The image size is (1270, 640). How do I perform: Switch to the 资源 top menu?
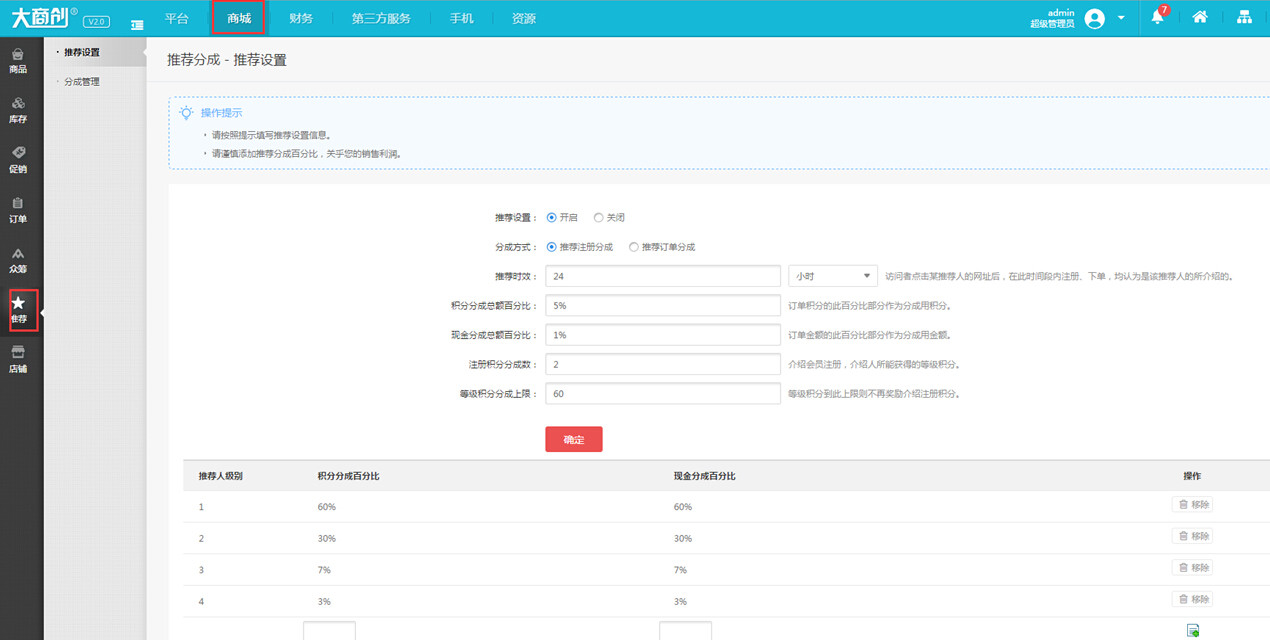pyautogui.click(x=523, y=18)
